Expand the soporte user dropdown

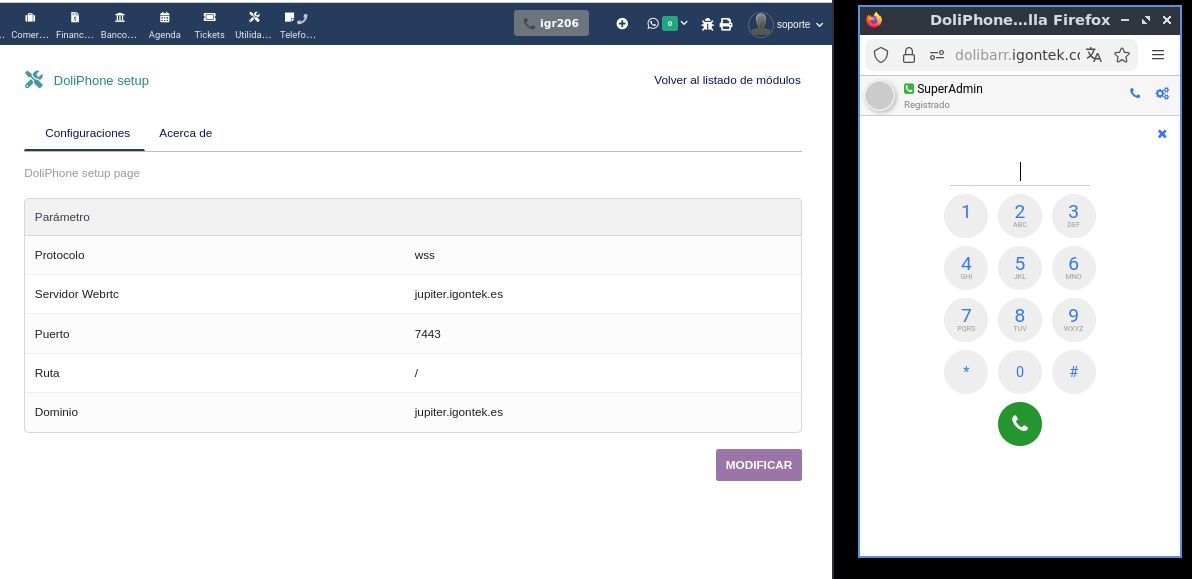tap(788, 24)
